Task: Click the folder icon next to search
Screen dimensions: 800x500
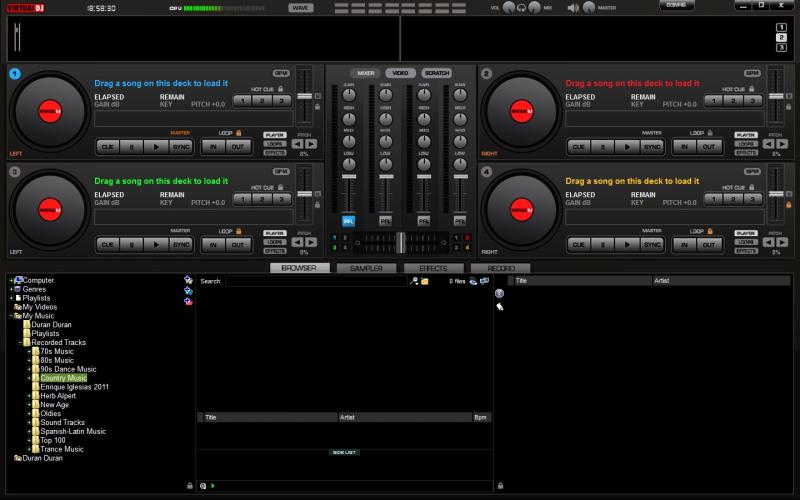Action: (424, 281)
